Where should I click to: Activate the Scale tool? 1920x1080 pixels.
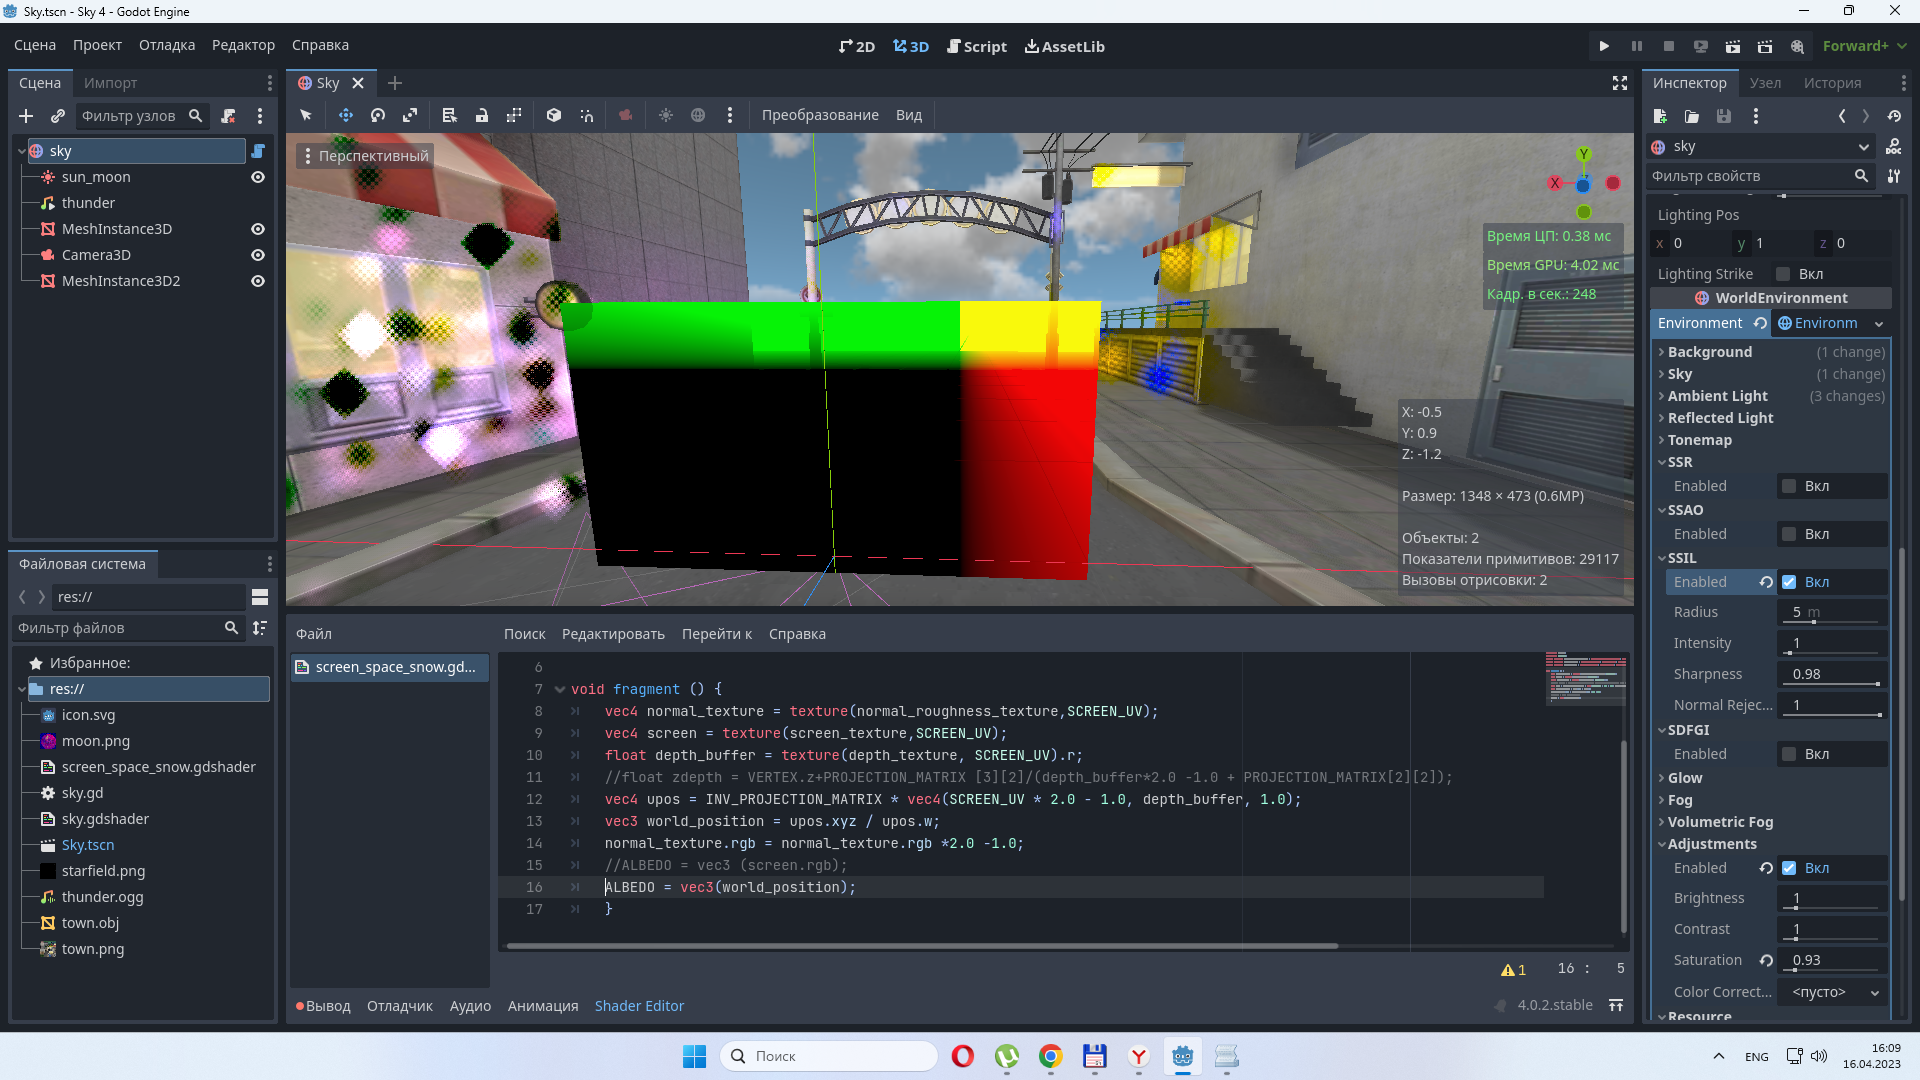tap(410, 115)
